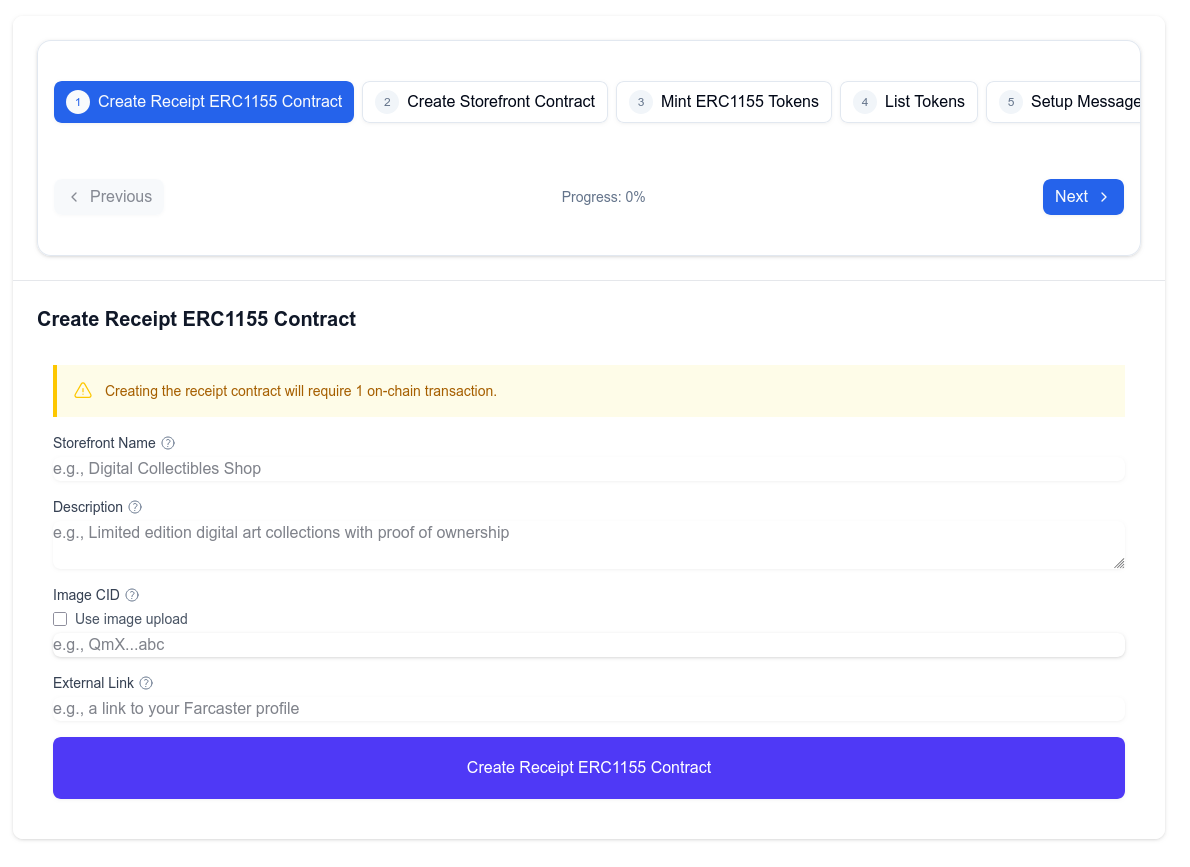Click the help icon beside Description

pos(134,506)
